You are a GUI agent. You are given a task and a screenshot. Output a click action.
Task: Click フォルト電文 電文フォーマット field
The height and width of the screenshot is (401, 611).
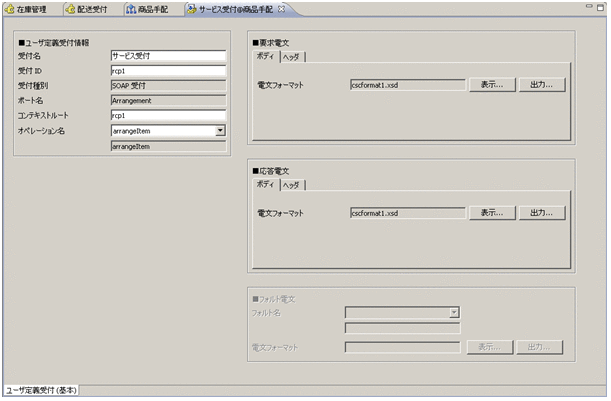[403, 347]
